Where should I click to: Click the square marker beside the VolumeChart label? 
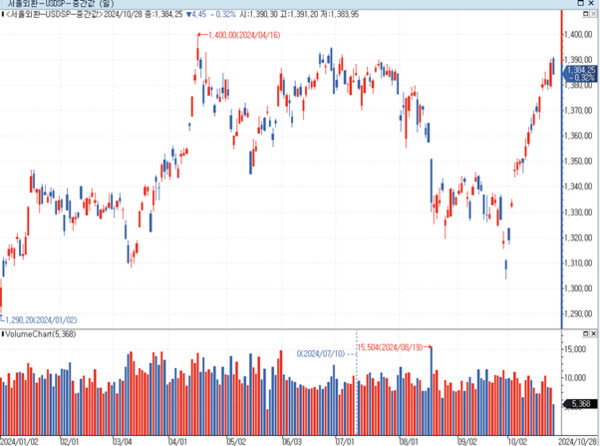4,333
